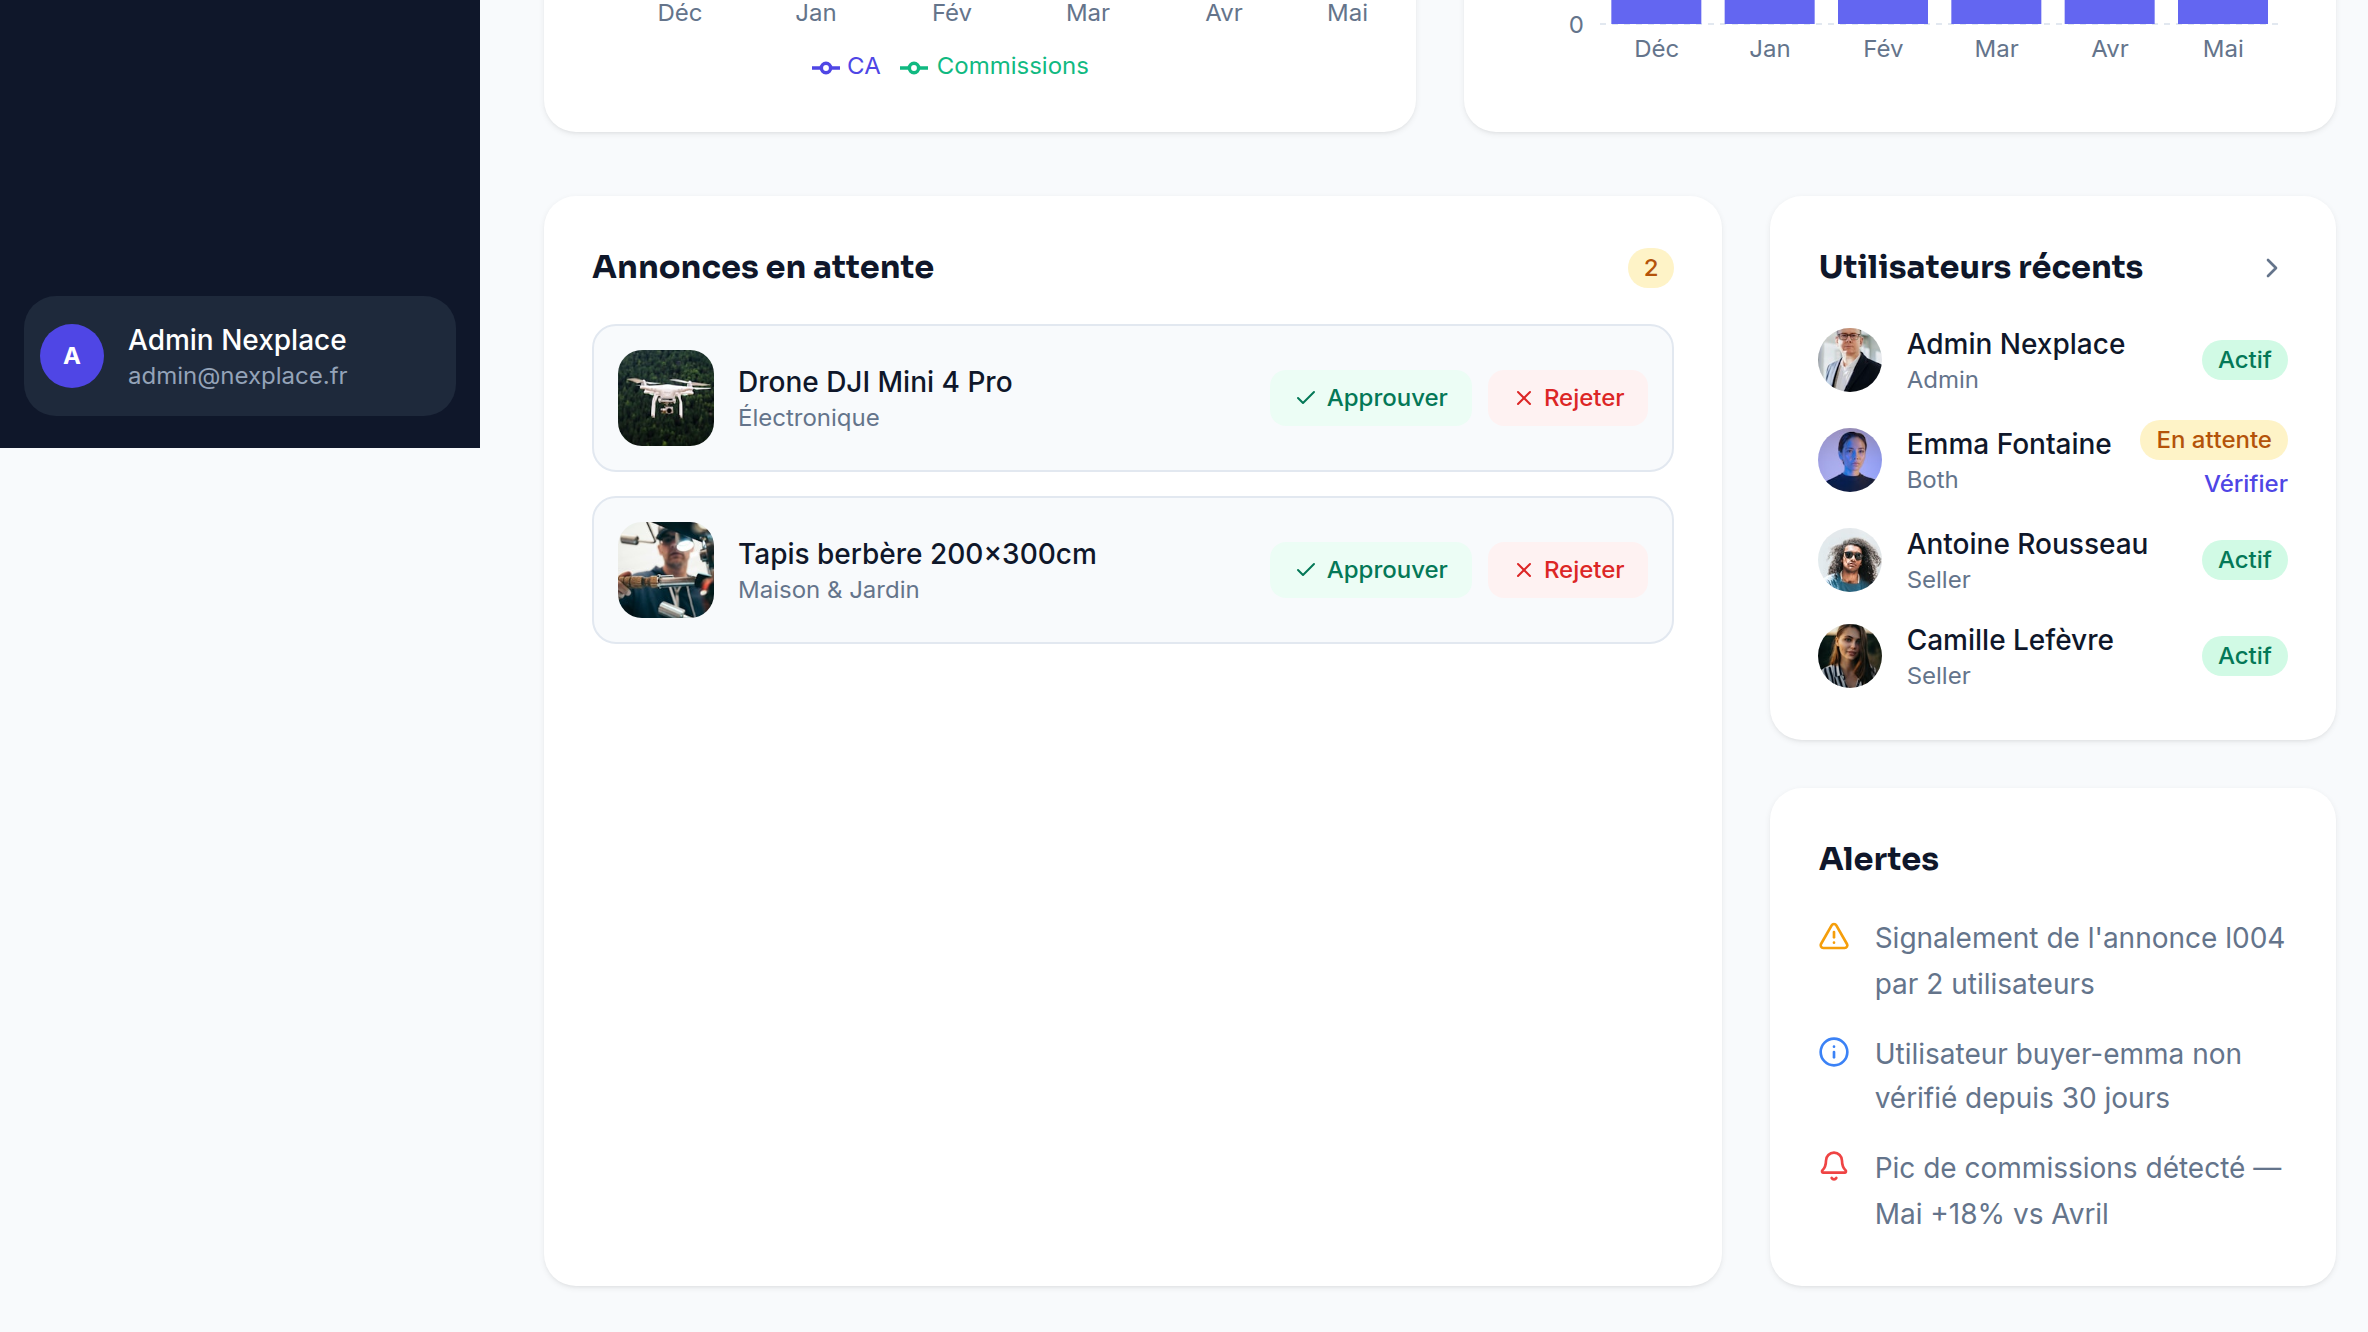Open the Utilisateurs récents chevron arrow
The height and width of the screenshot is (1332, 2368).
tap(2271, 268)
